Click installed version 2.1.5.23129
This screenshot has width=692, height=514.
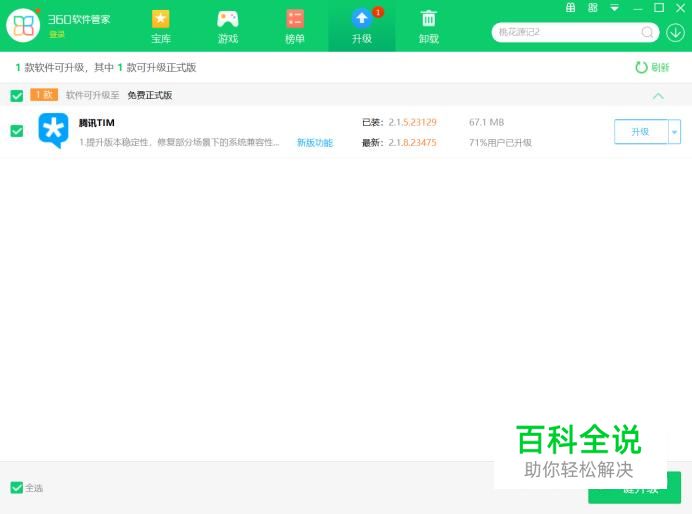pyautogui.click(x=412, y=122)
